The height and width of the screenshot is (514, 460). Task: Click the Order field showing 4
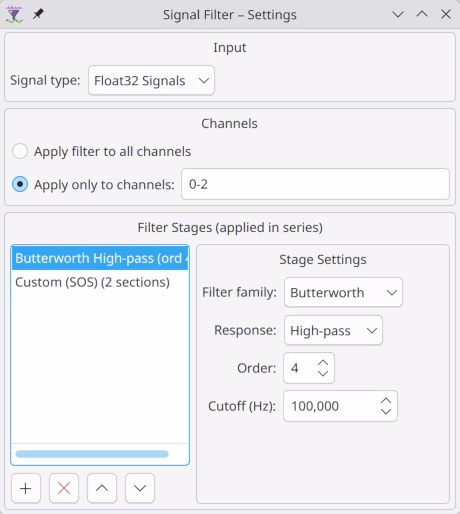[x=309, y=368]
